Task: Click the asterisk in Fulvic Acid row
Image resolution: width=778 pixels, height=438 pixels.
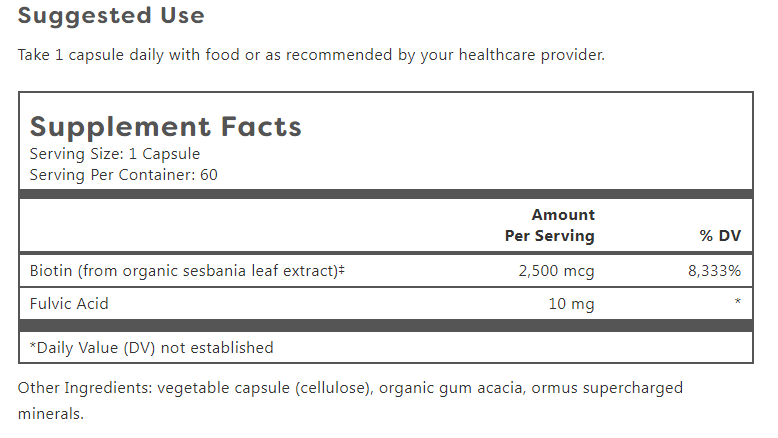Action: (x=738, y=301)
